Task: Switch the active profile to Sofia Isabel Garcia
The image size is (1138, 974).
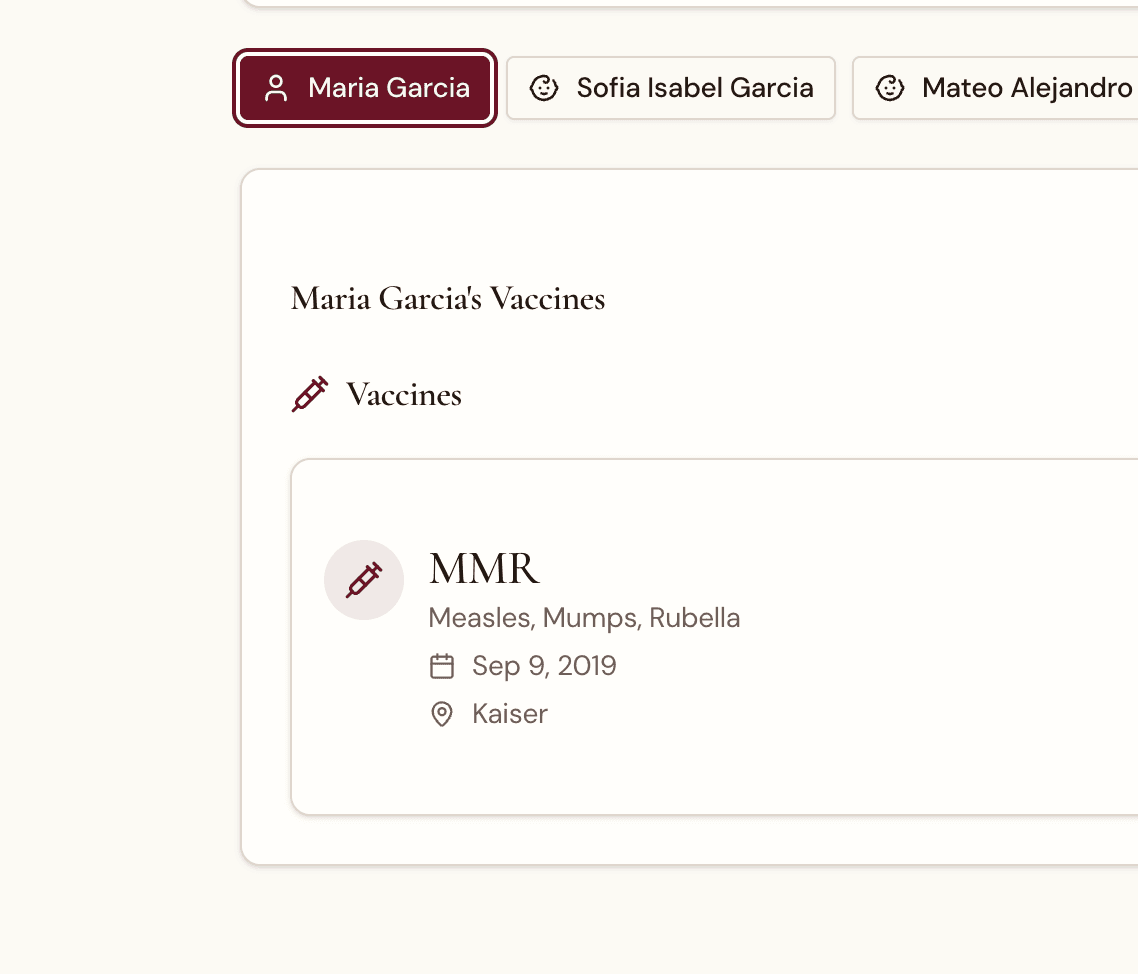Action: coord(671,88)
